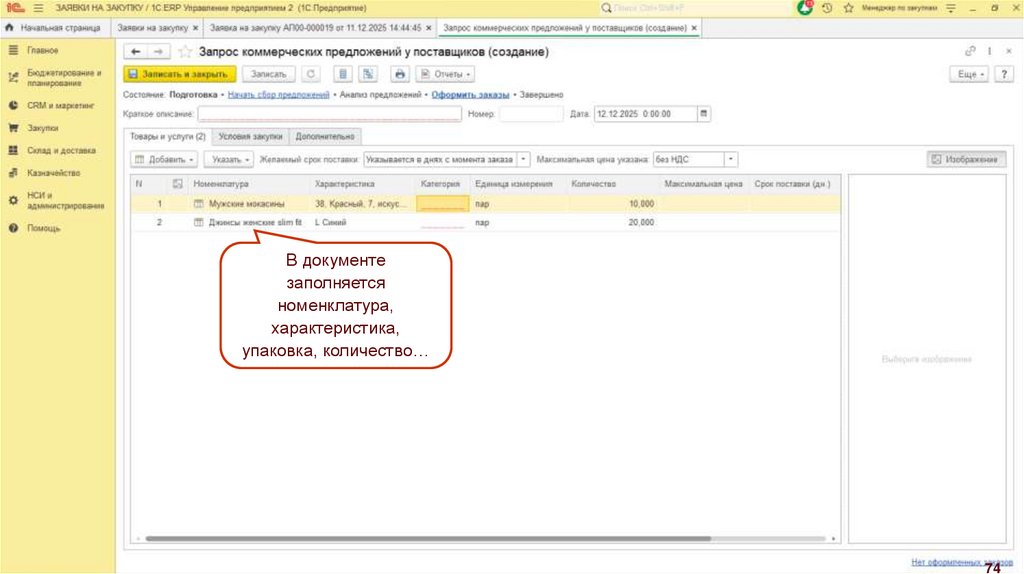Viewport: 1024px width, 574px height.
Task: Open the Отчеты dropdown menu
Action: tap(445, 74)
